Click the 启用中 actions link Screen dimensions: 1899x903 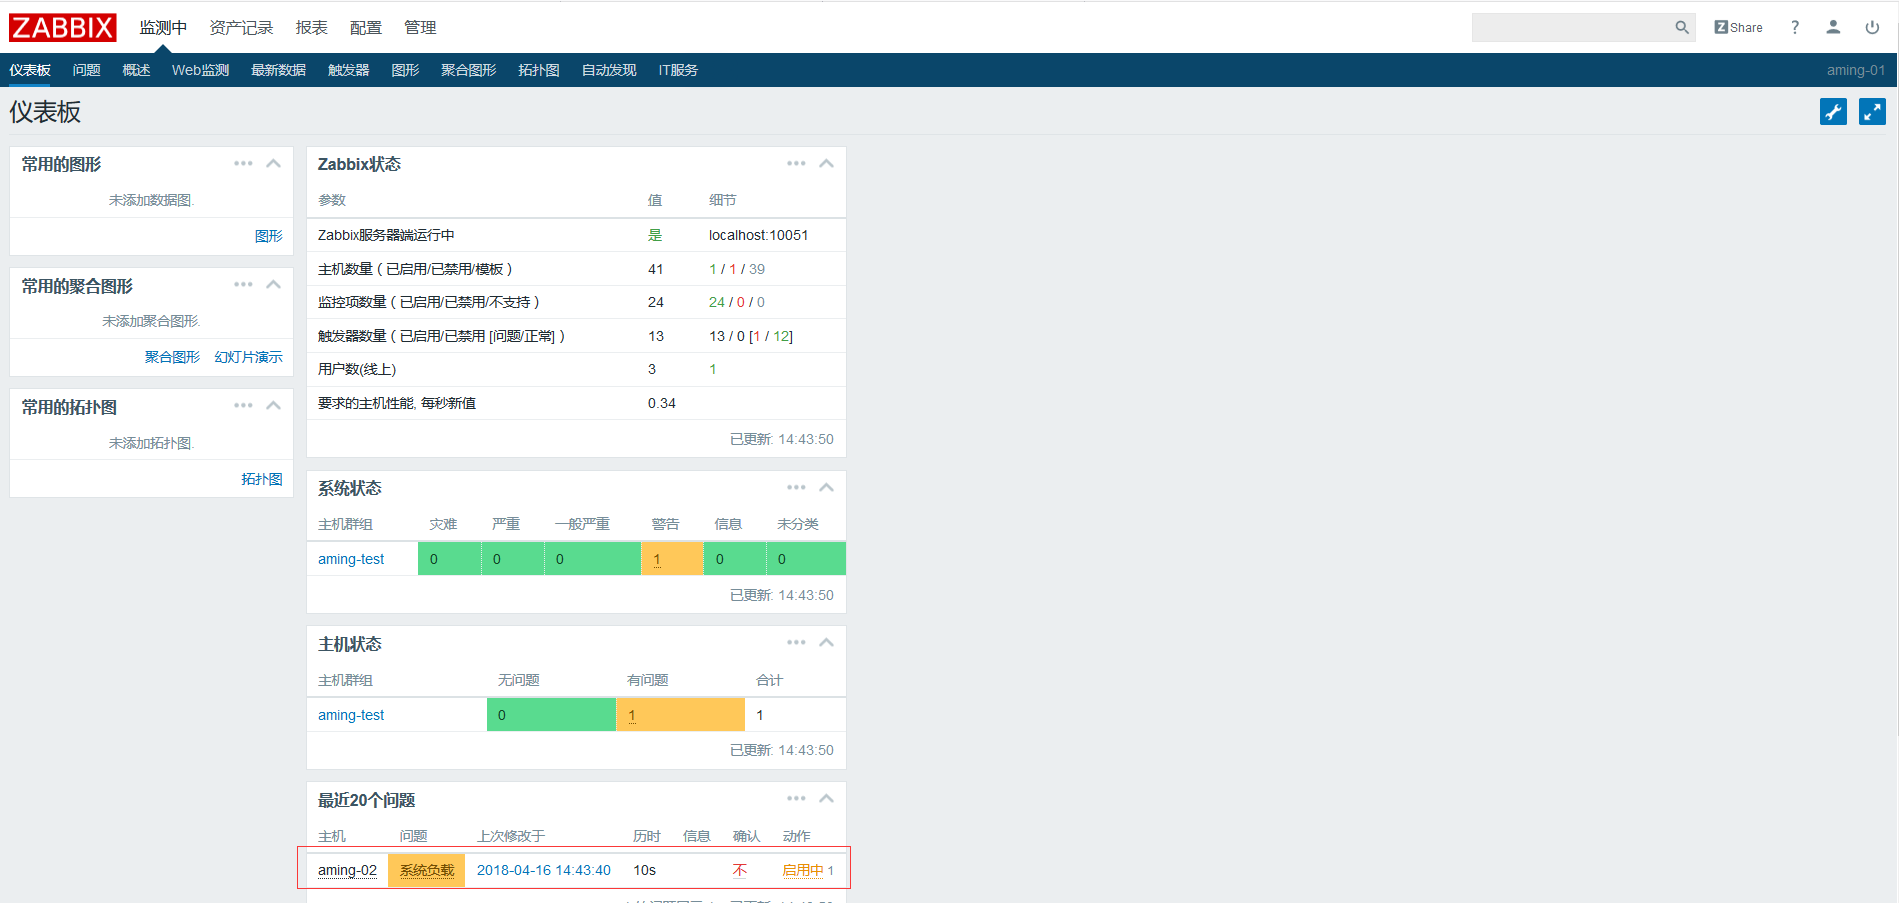(803, 870)
